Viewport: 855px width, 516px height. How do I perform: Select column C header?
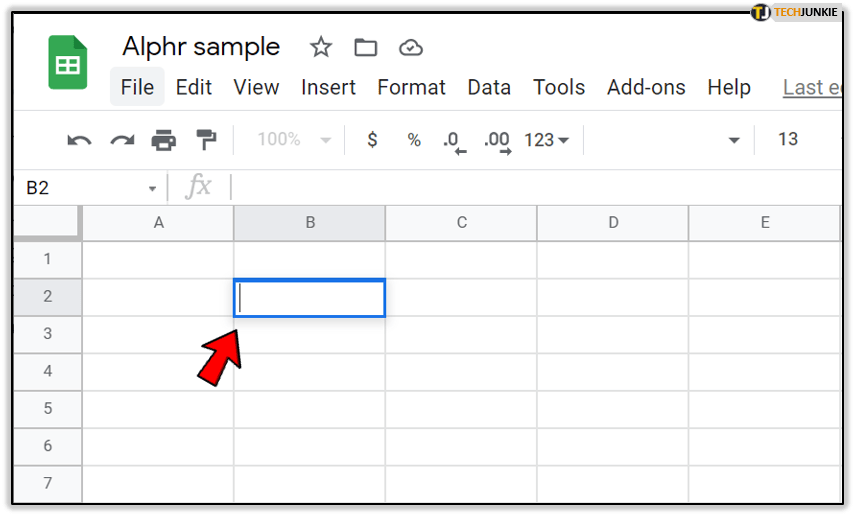coord(461,223)
